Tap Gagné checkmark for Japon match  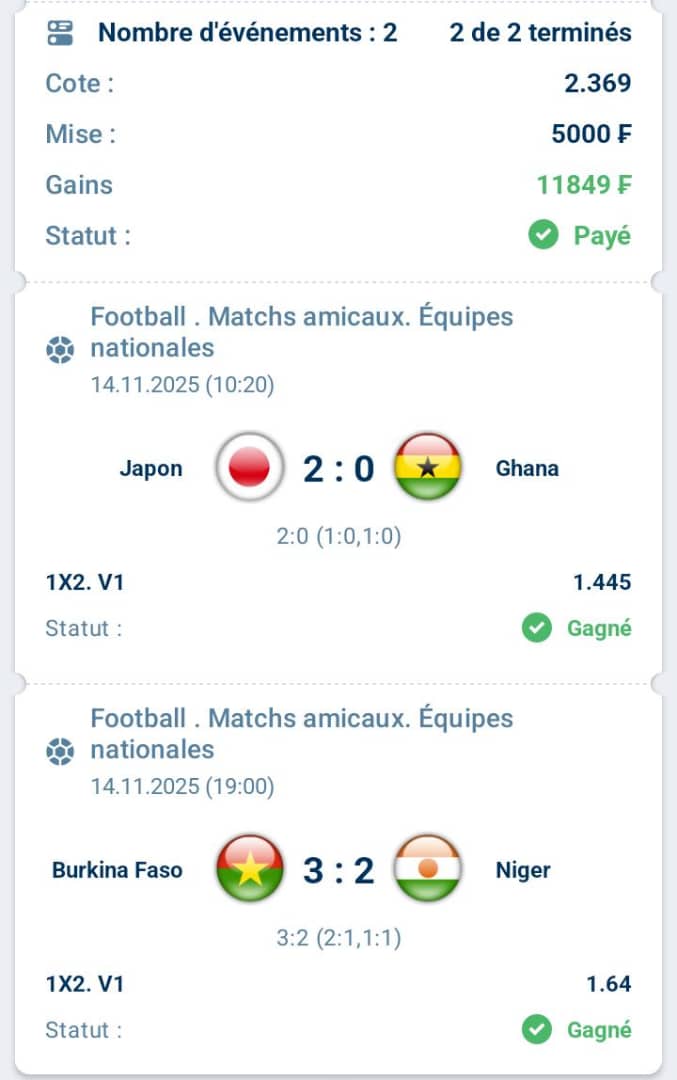click(537, 628)
